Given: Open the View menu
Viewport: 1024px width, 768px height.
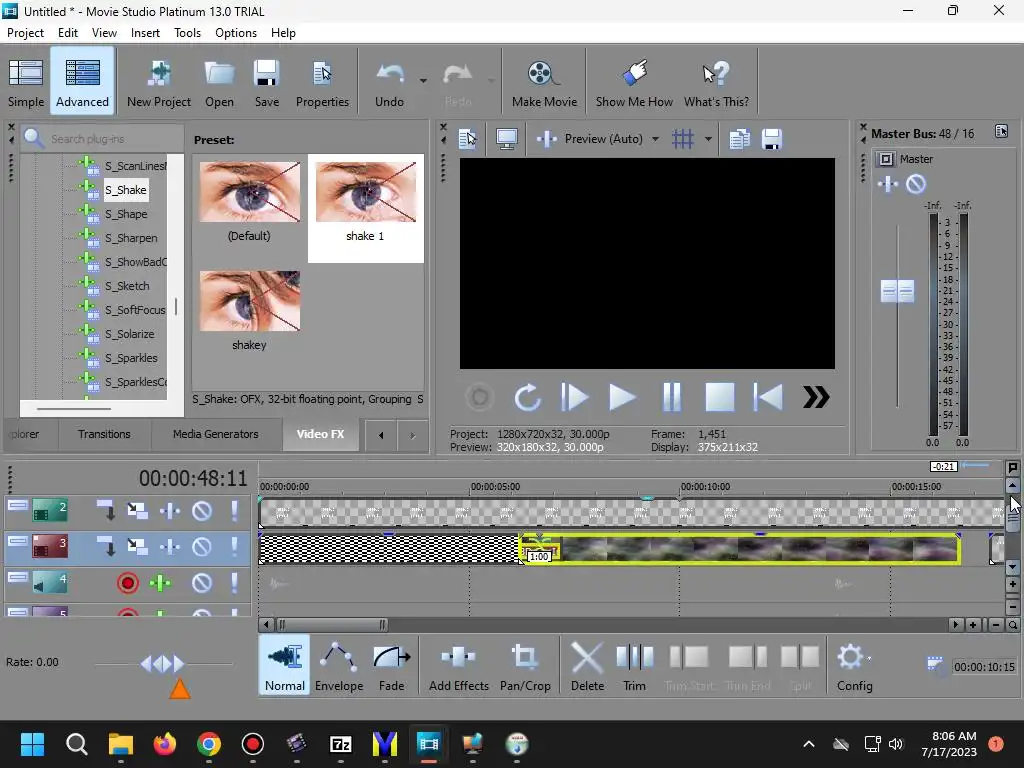Looking at the screenshot, I should click(104, 33).
